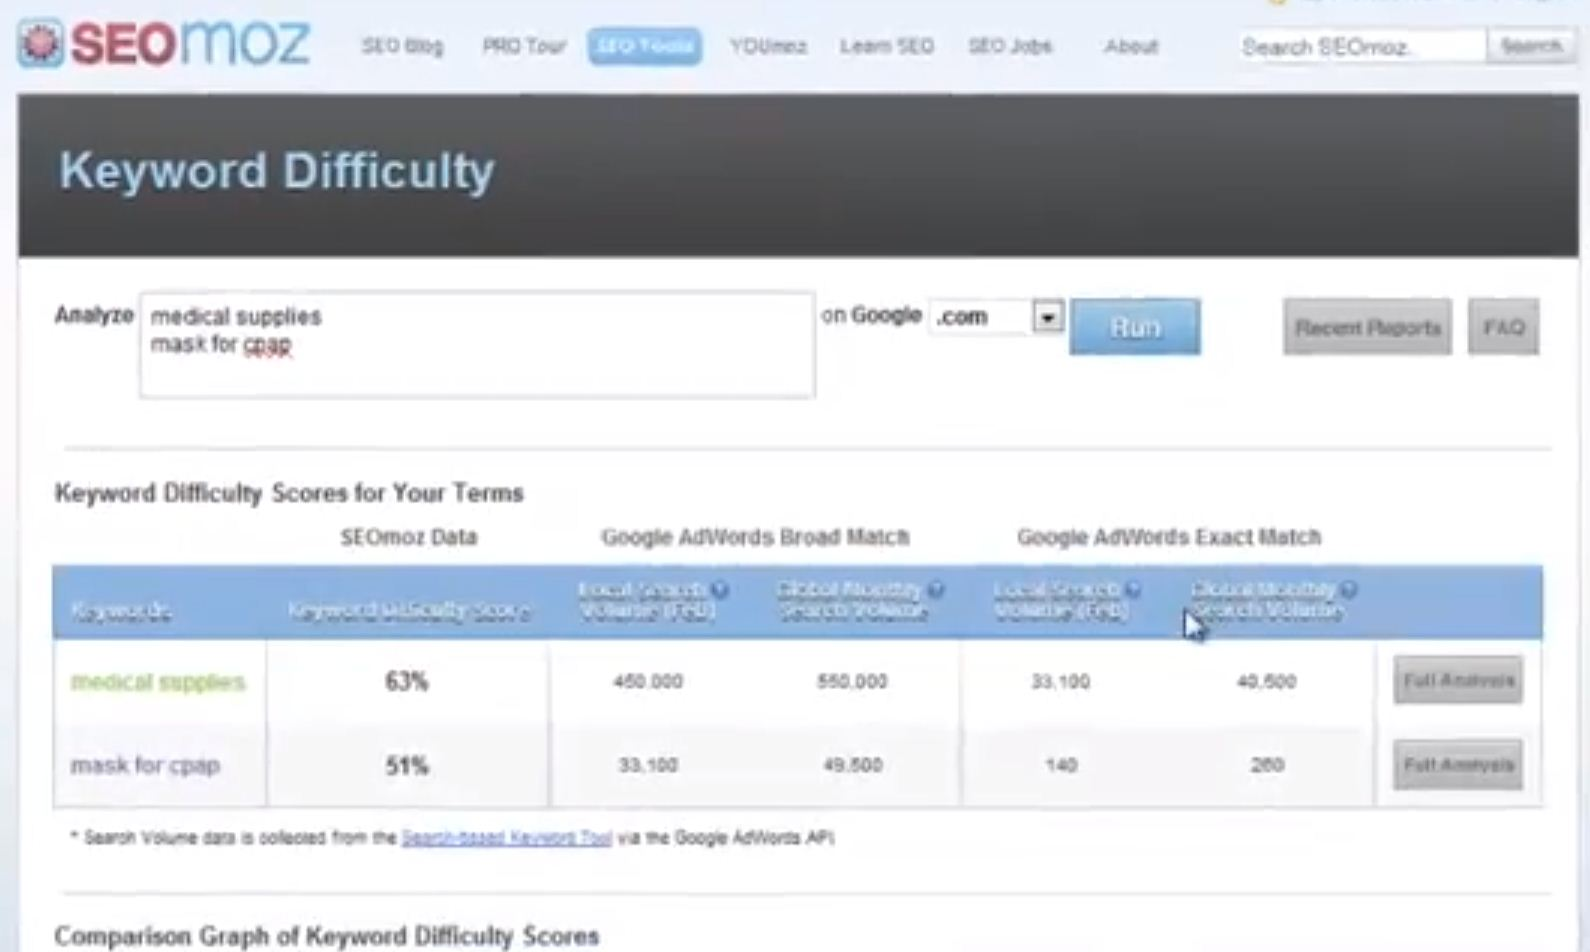
Task: Open SEO Jobs navigation item
Action: 1010,46
